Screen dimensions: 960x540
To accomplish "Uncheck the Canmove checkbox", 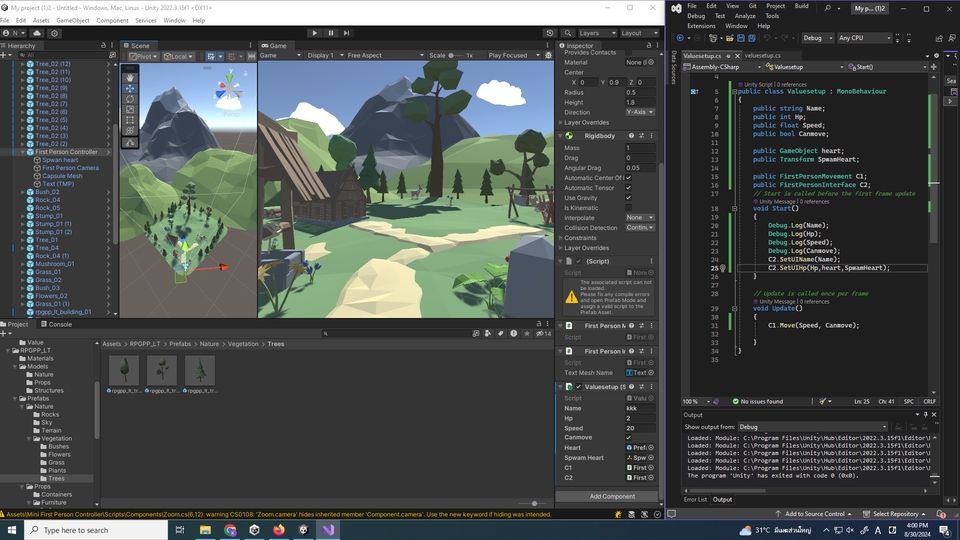I will pos(628,437).
